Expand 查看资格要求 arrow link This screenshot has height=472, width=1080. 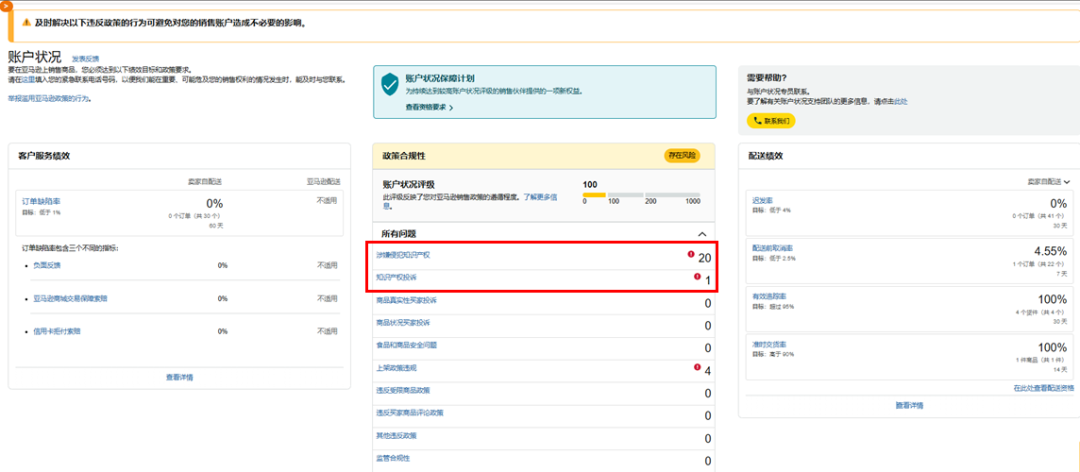click(x=429, y=107)
